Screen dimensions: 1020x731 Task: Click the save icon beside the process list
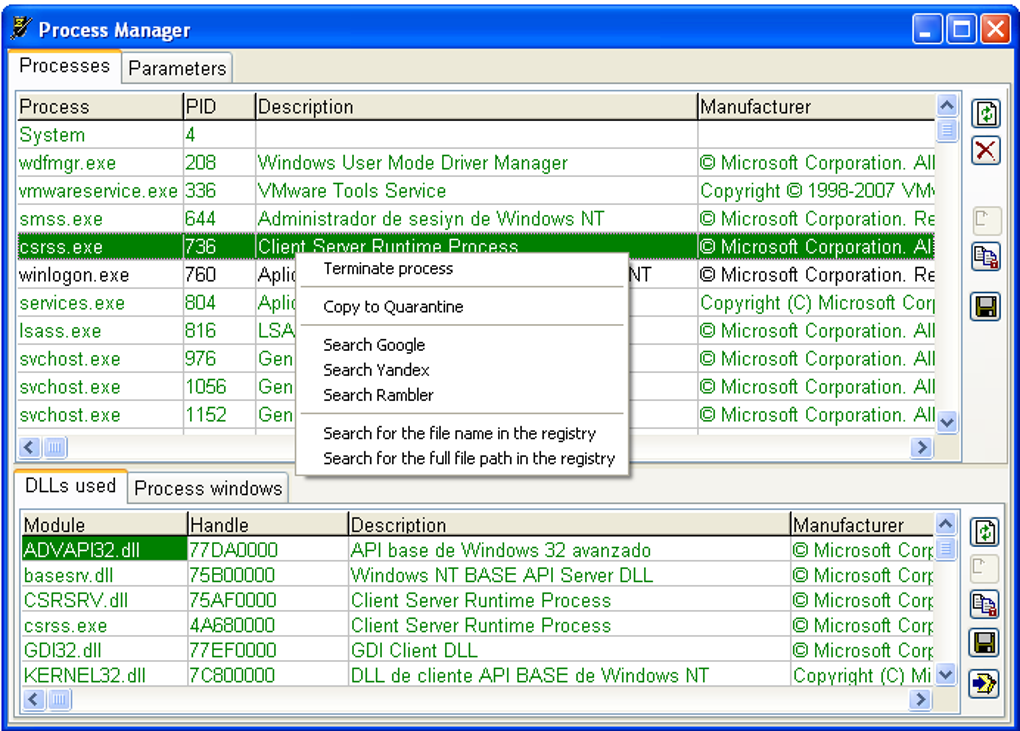point(986,307)
